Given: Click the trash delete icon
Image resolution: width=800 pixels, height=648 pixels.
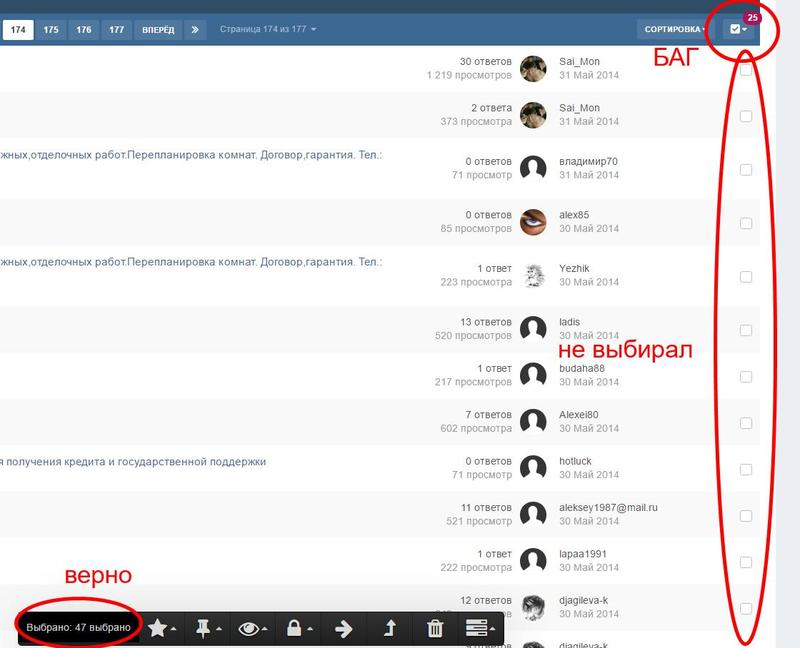Looking at the screenshot, I should click(435, 628).
